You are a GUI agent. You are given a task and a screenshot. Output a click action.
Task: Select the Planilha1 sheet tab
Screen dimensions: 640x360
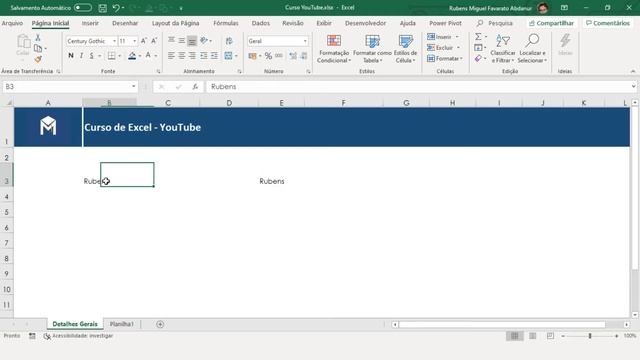click(122, 324)
